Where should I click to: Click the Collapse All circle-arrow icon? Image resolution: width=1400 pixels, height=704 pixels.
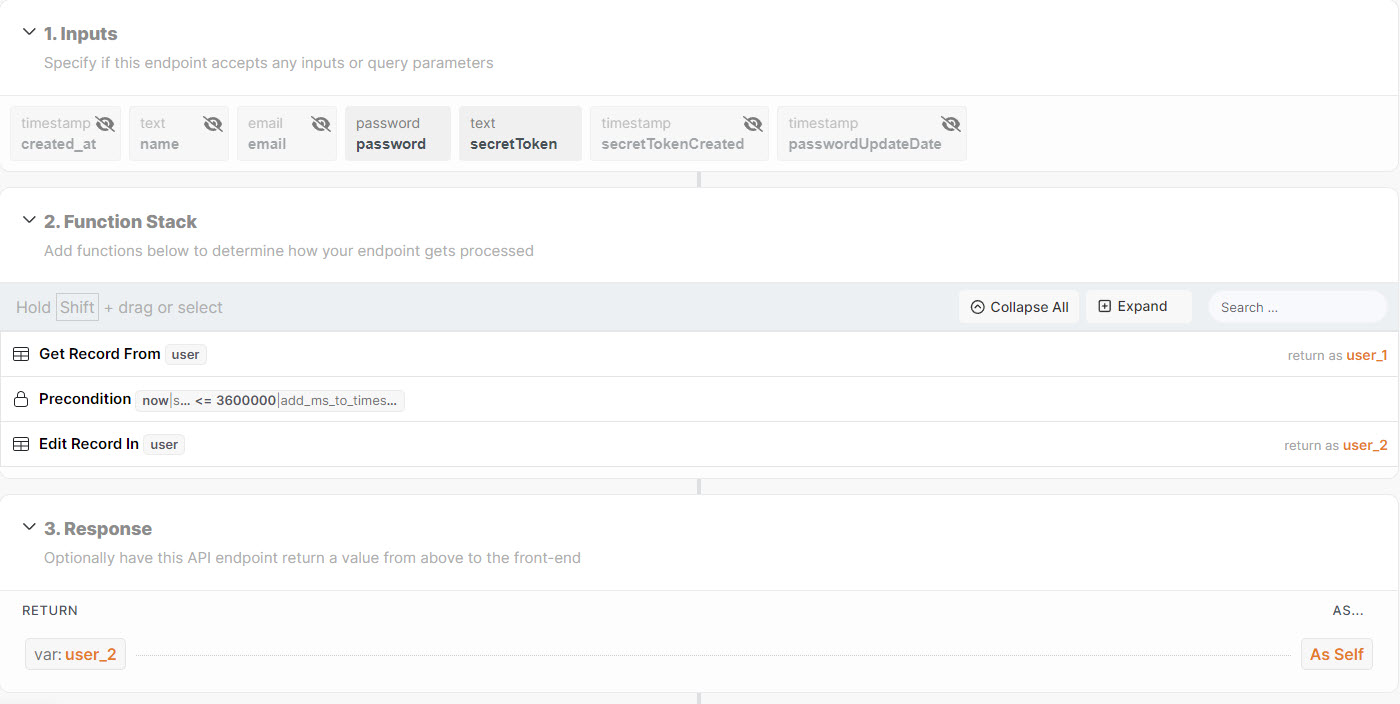point(977,307)
